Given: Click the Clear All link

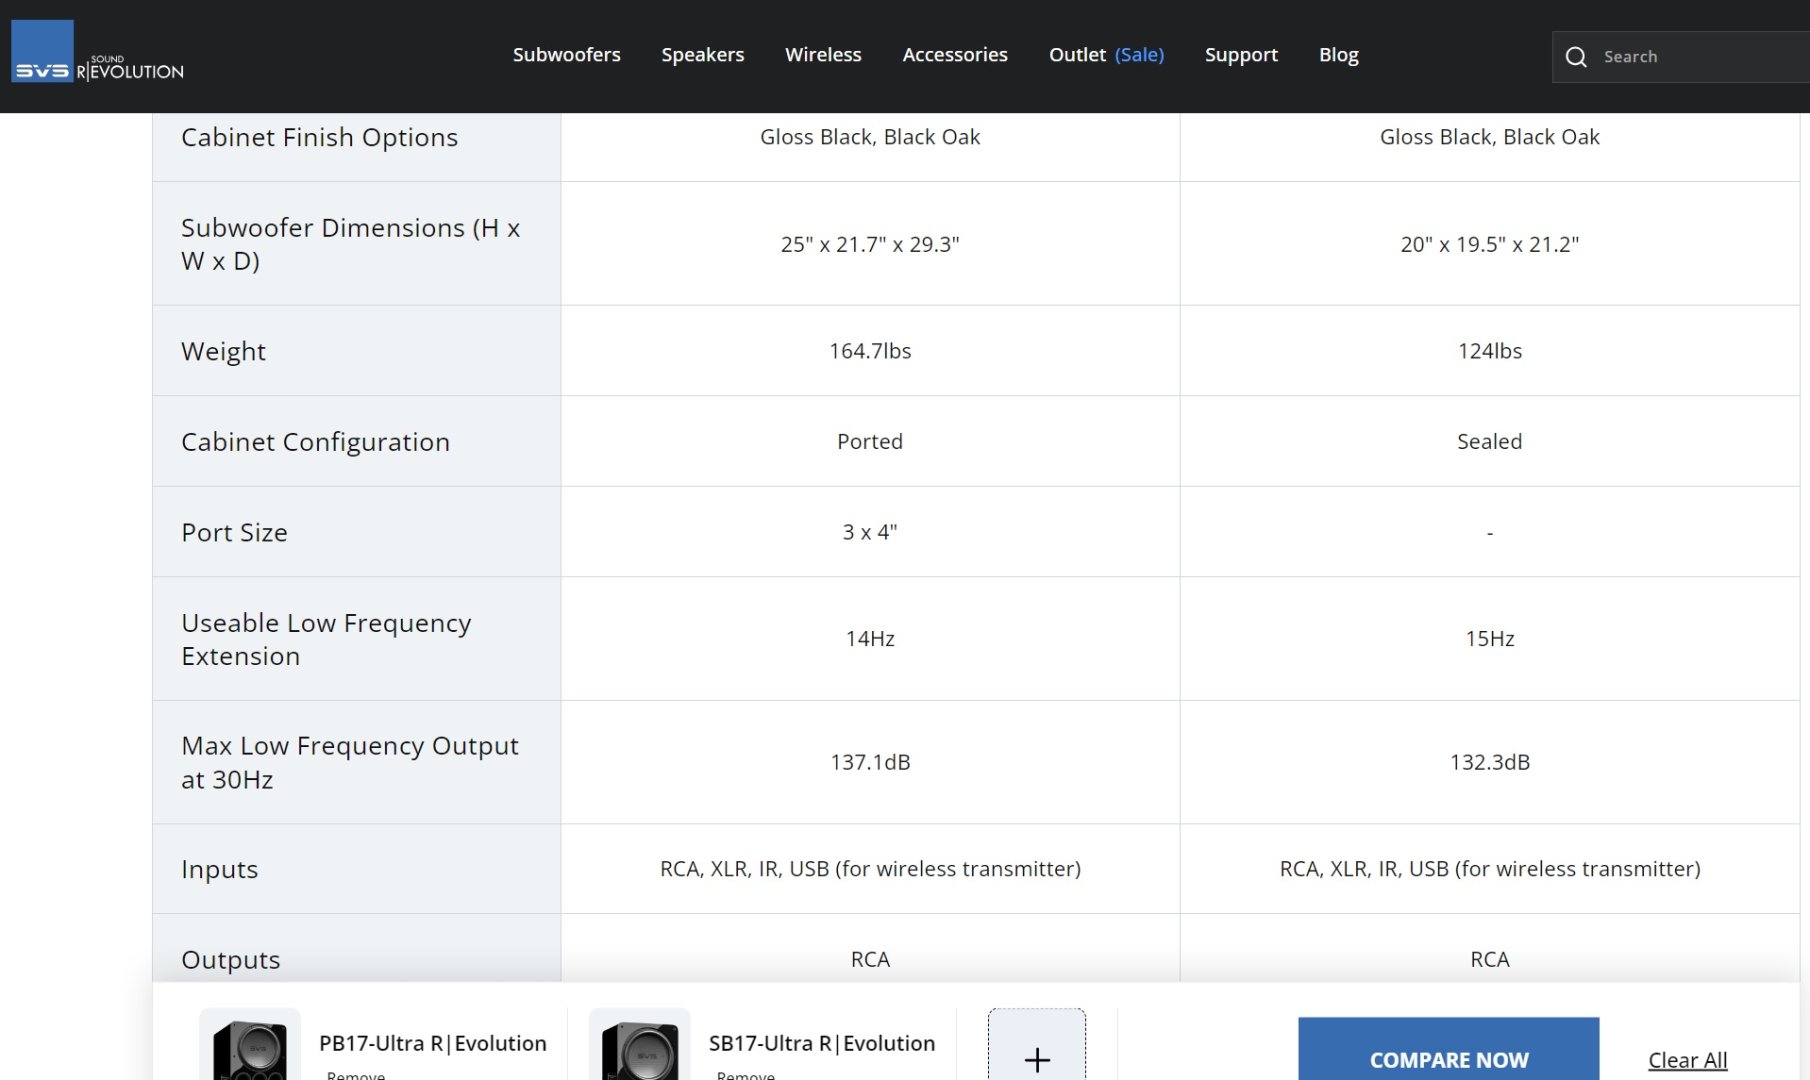Looking at the screenshot, I should (1687, 1060).
